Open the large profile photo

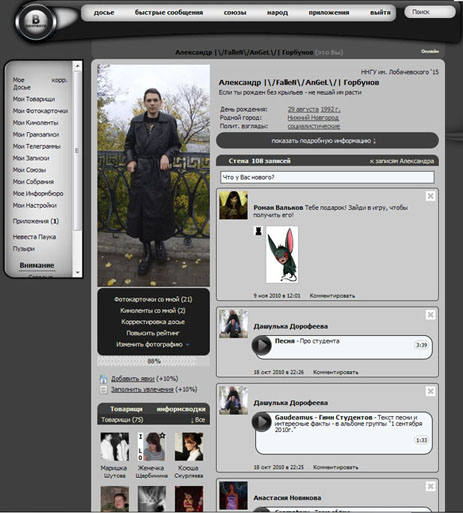click(x=154, y=175)
